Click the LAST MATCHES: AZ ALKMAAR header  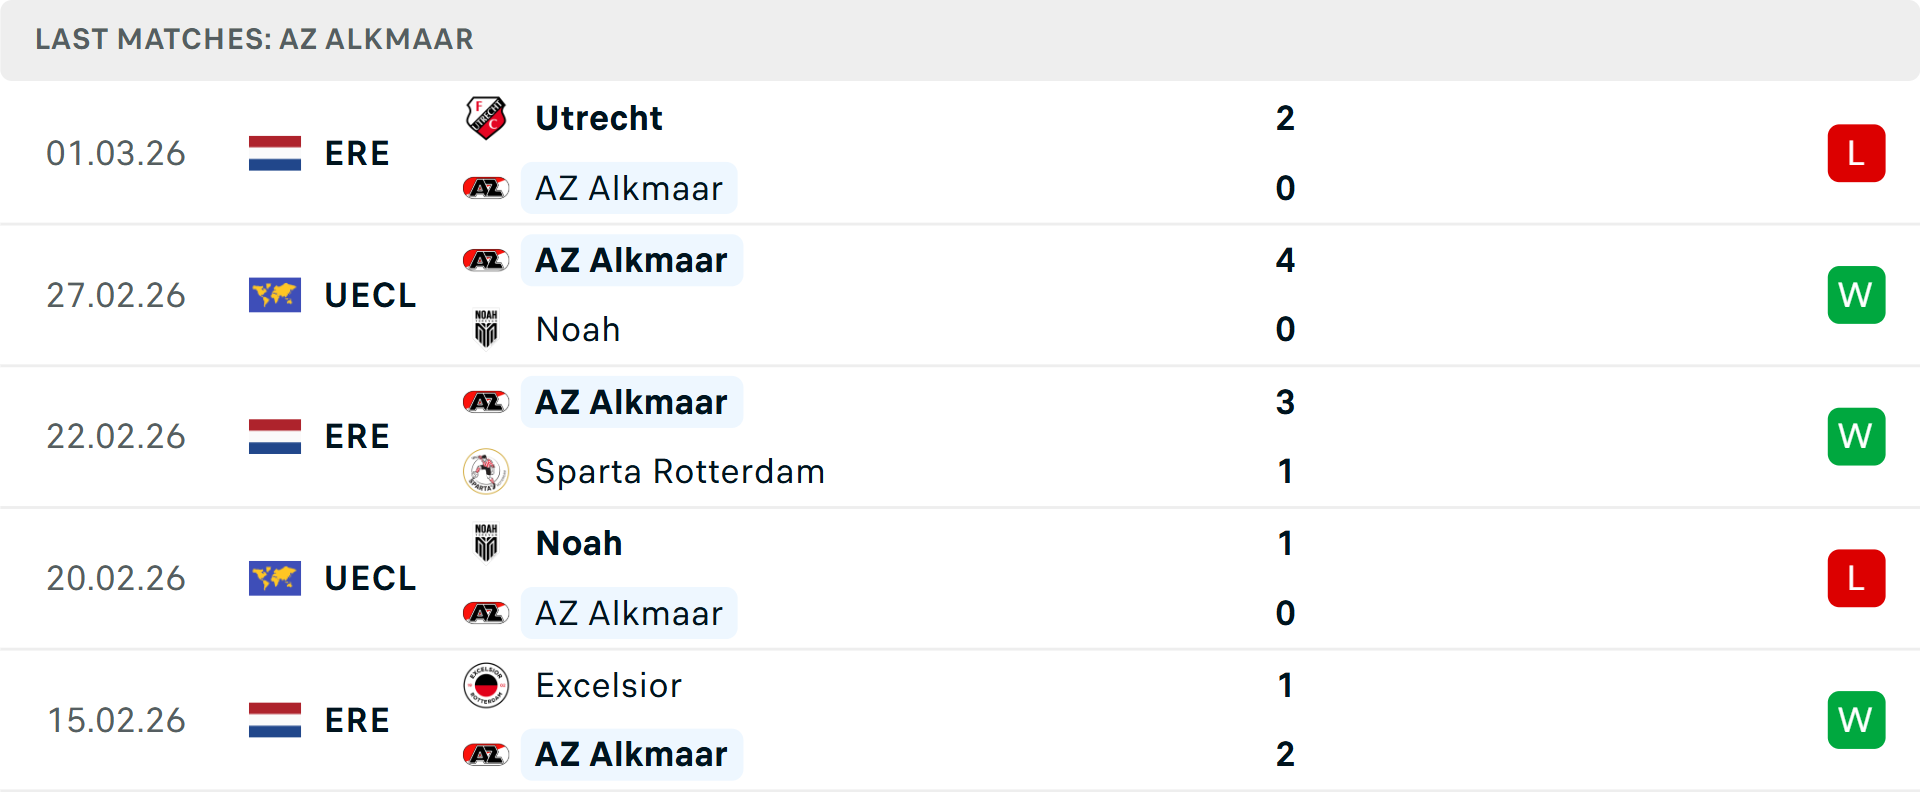253,39
